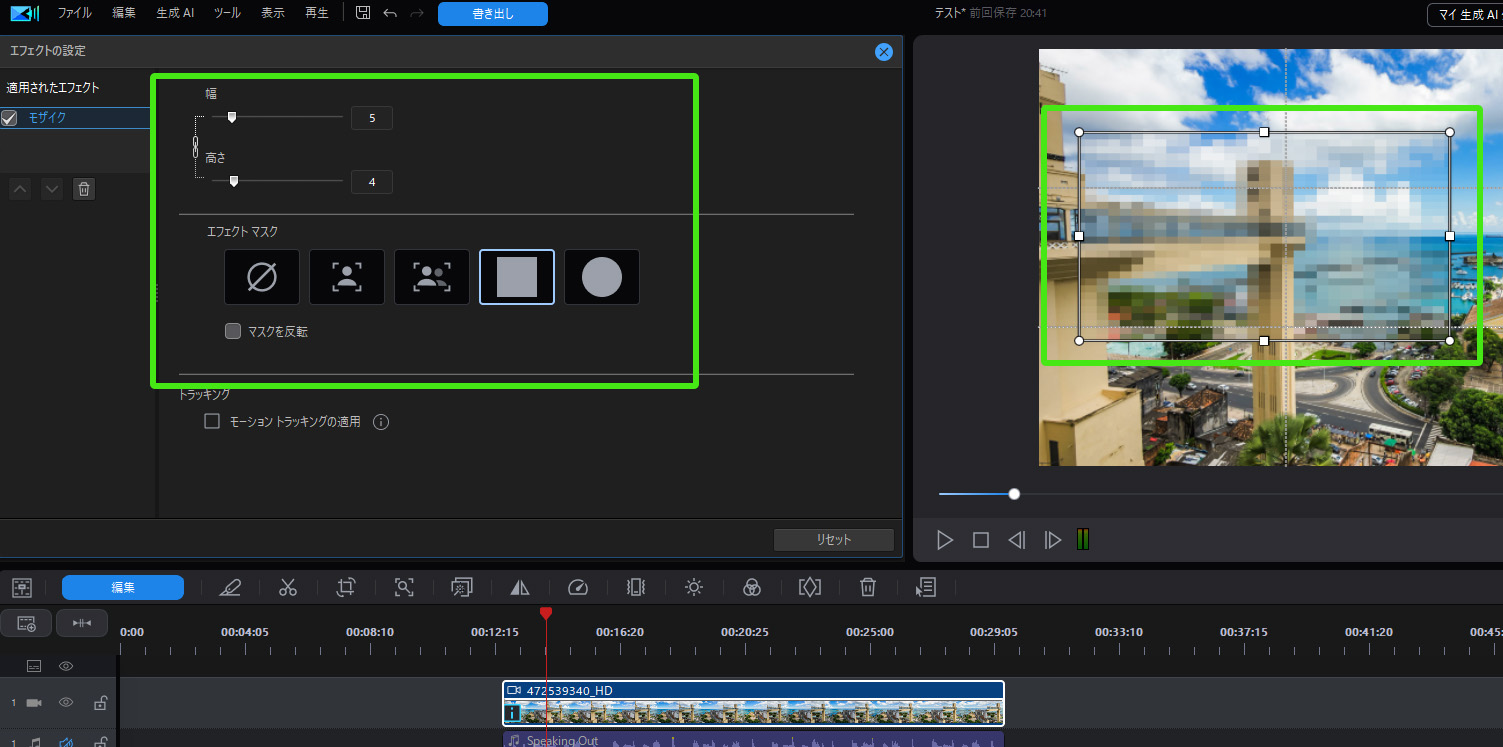The image size is (1503, 747).
Task: Click the 書き出し export button
Action: pos(492,14)
